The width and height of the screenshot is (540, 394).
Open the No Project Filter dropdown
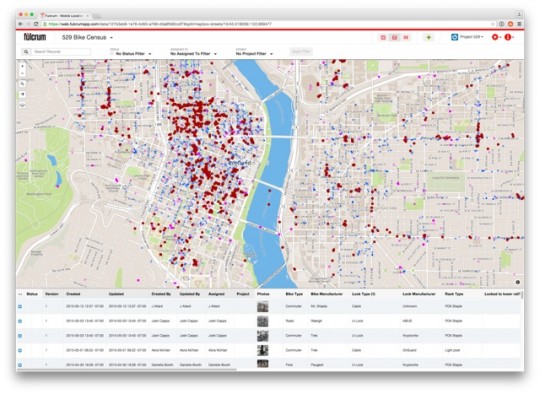[254, 54]
